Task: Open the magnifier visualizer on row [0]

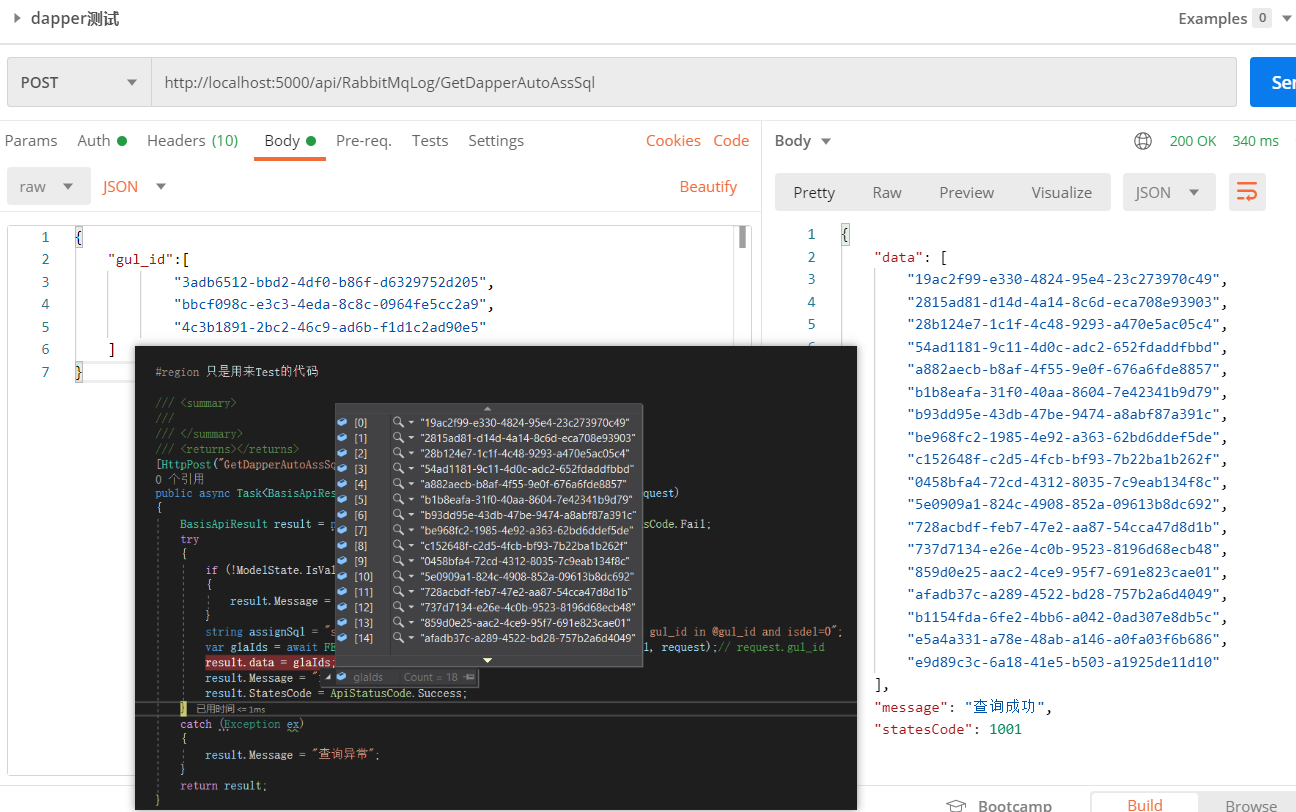Action: click(398, 423)
